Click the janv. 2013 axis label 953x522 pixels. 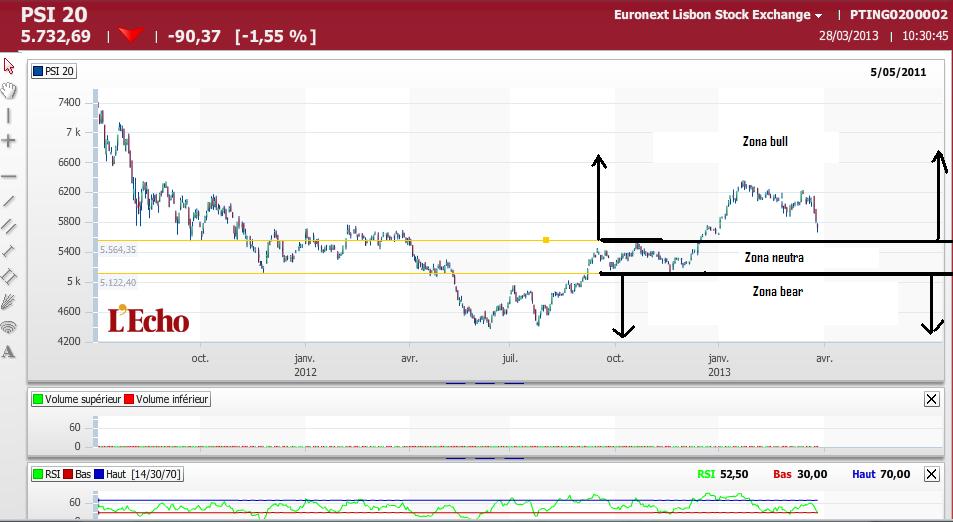(718, 365)
